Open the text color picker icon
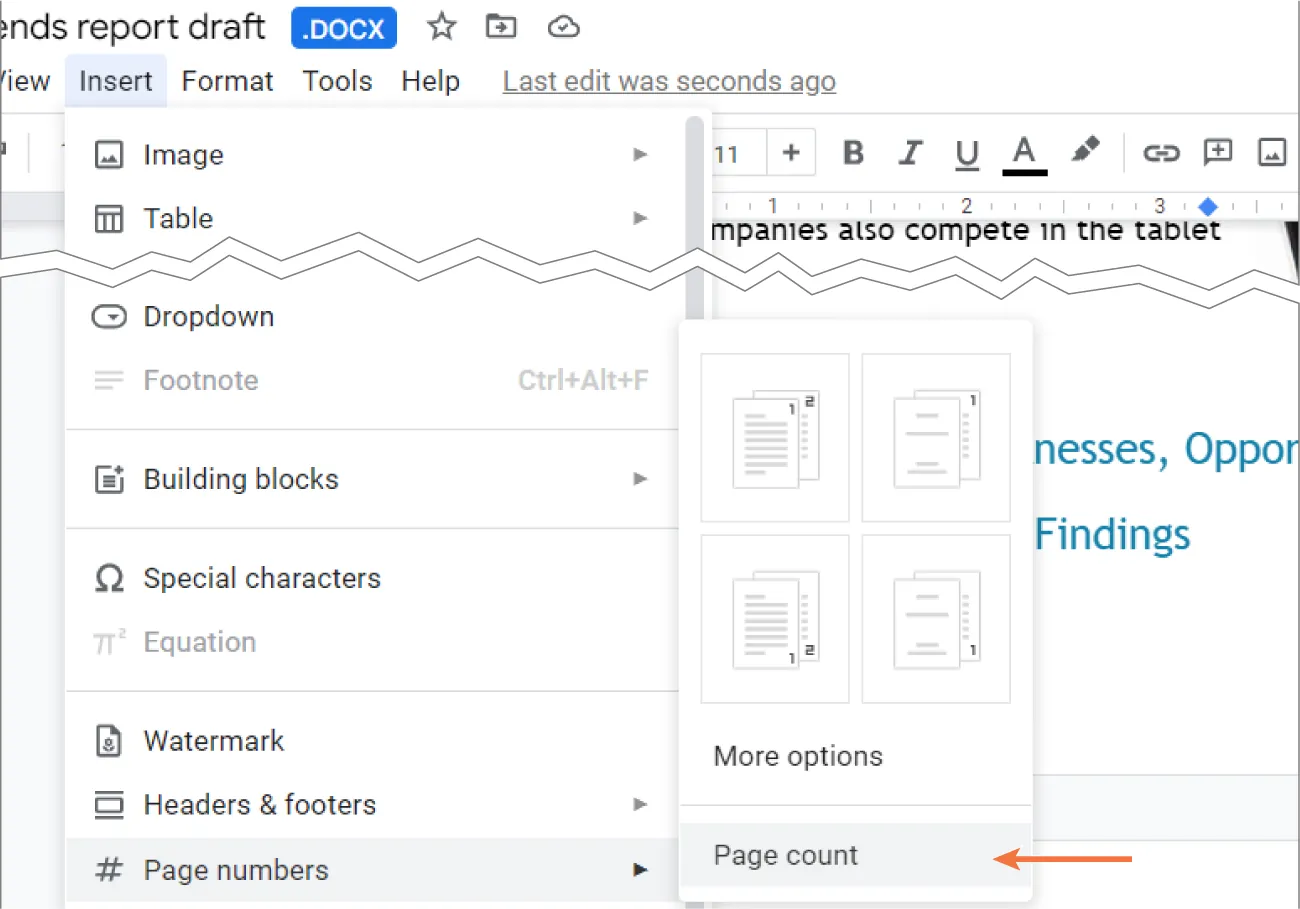 point(1023,152)
